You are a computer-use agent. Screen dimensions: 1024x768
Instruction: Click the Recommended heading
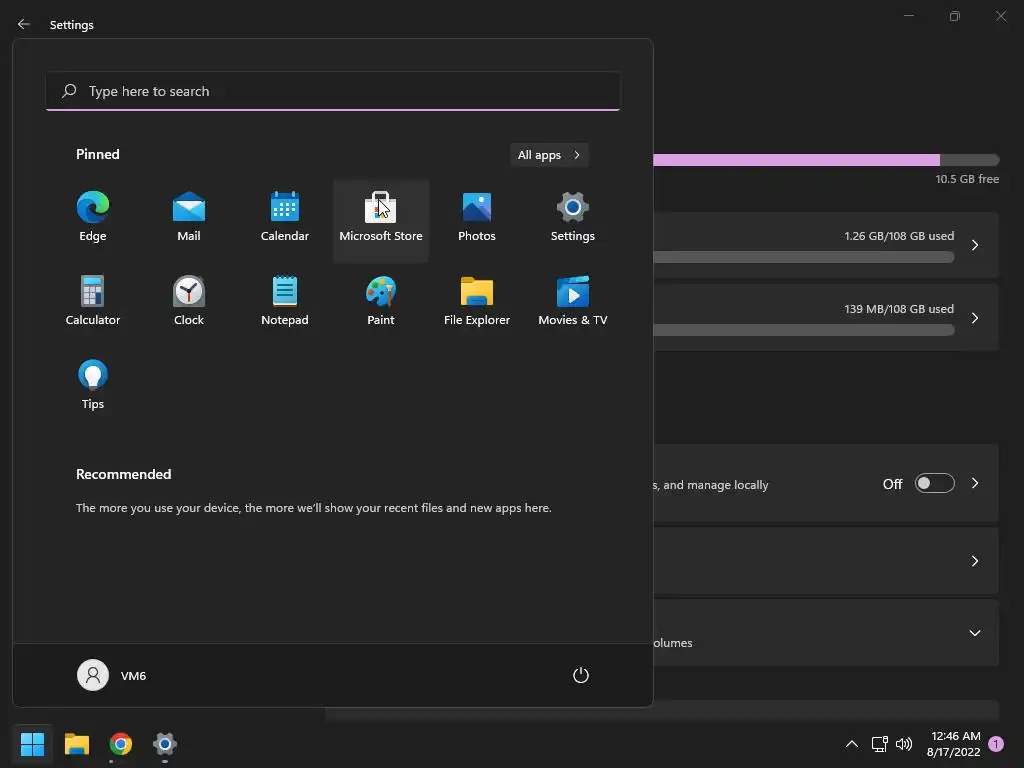pos(123,474)
